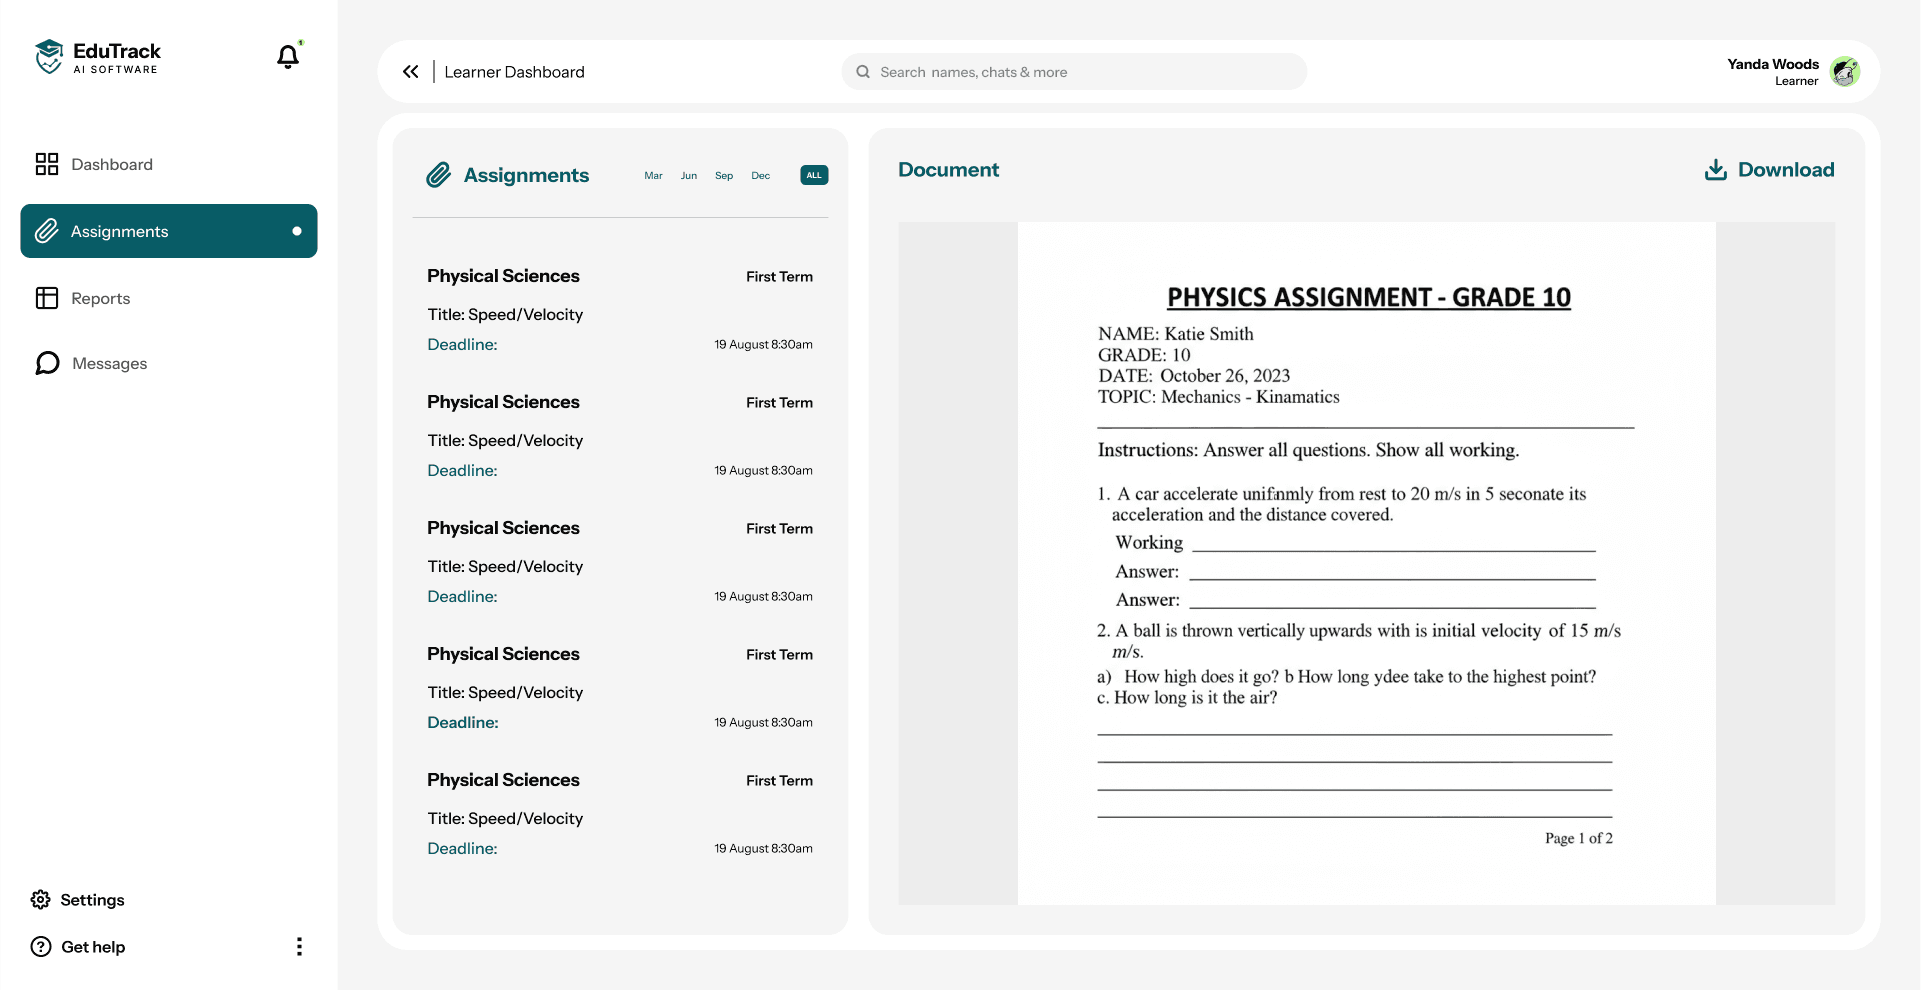The width and height of the screenshot is (1921, 990).
Task: Download the physics assignment document
Action: click(1769, 169)
